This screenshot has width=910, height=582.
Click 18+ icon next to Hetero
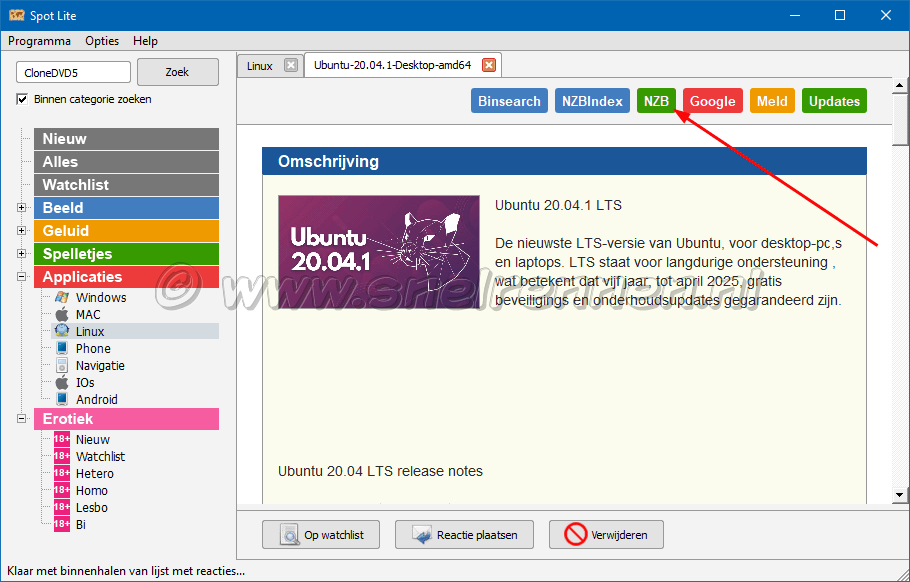(x=62, y=473)
